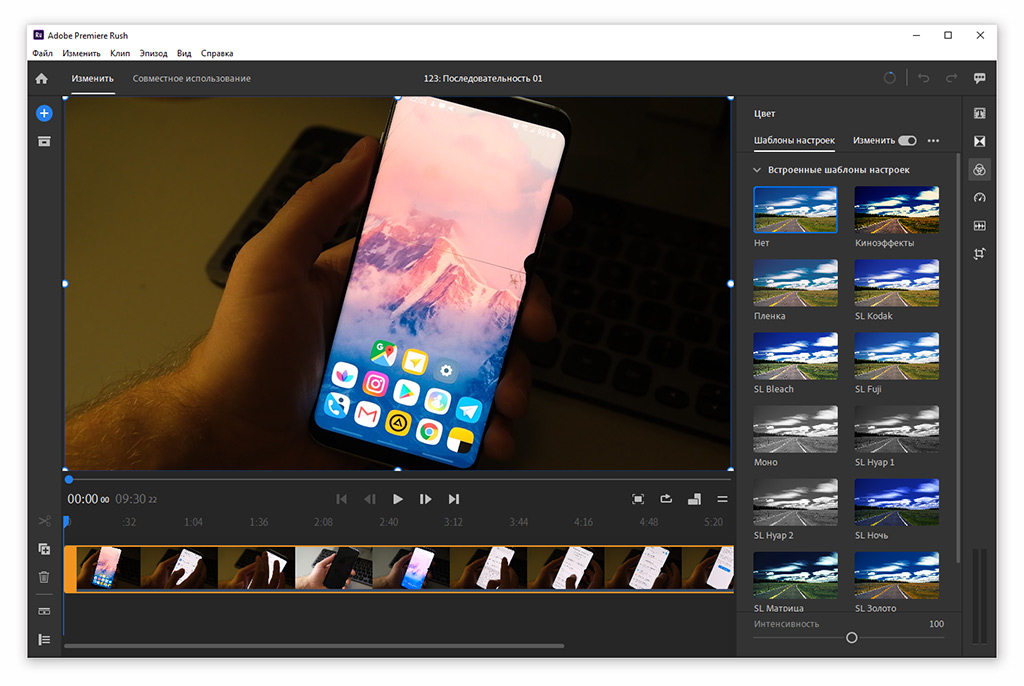Undo the last action
Image resolution: width=1024 pixels, height=686 pixels.
click(x=923, y=78)
